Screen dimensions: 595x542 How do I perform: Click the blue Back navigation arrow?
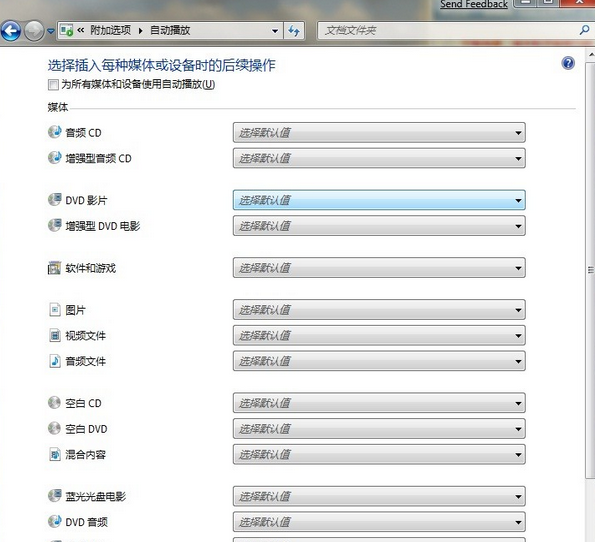coord(11,31)
